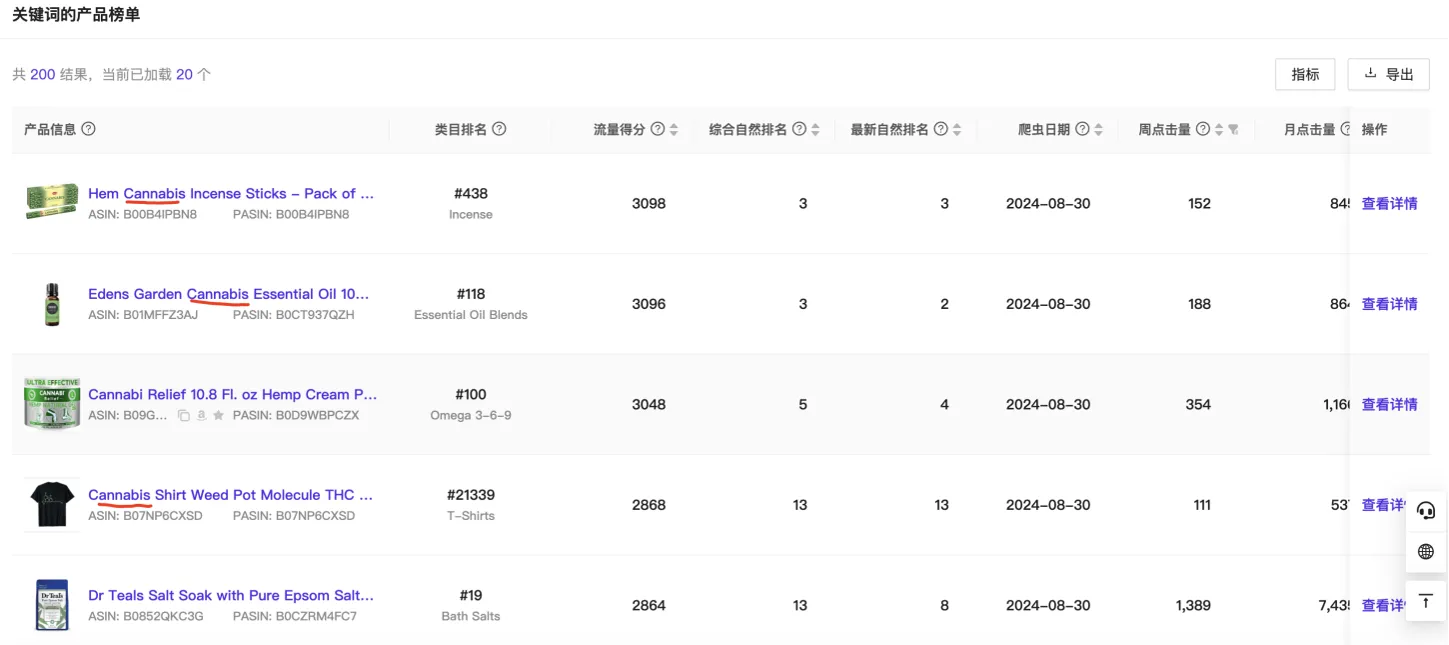Click the headset customer support icon

1424,509
